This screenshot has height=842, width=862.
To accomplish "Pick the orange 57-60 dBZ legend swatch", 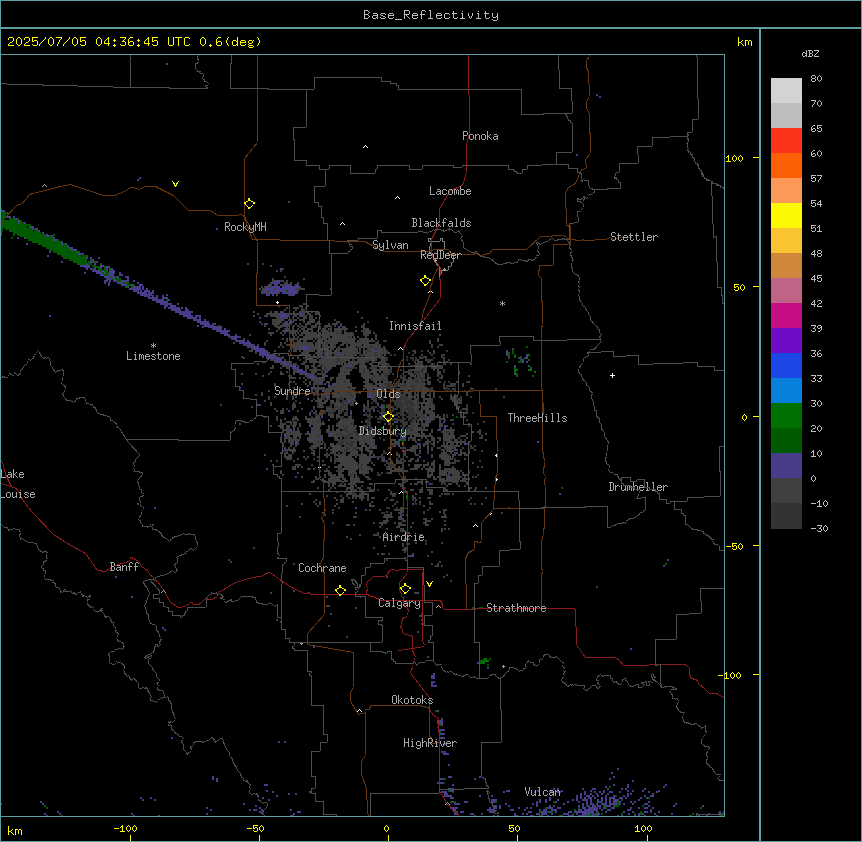I will 786,165.
